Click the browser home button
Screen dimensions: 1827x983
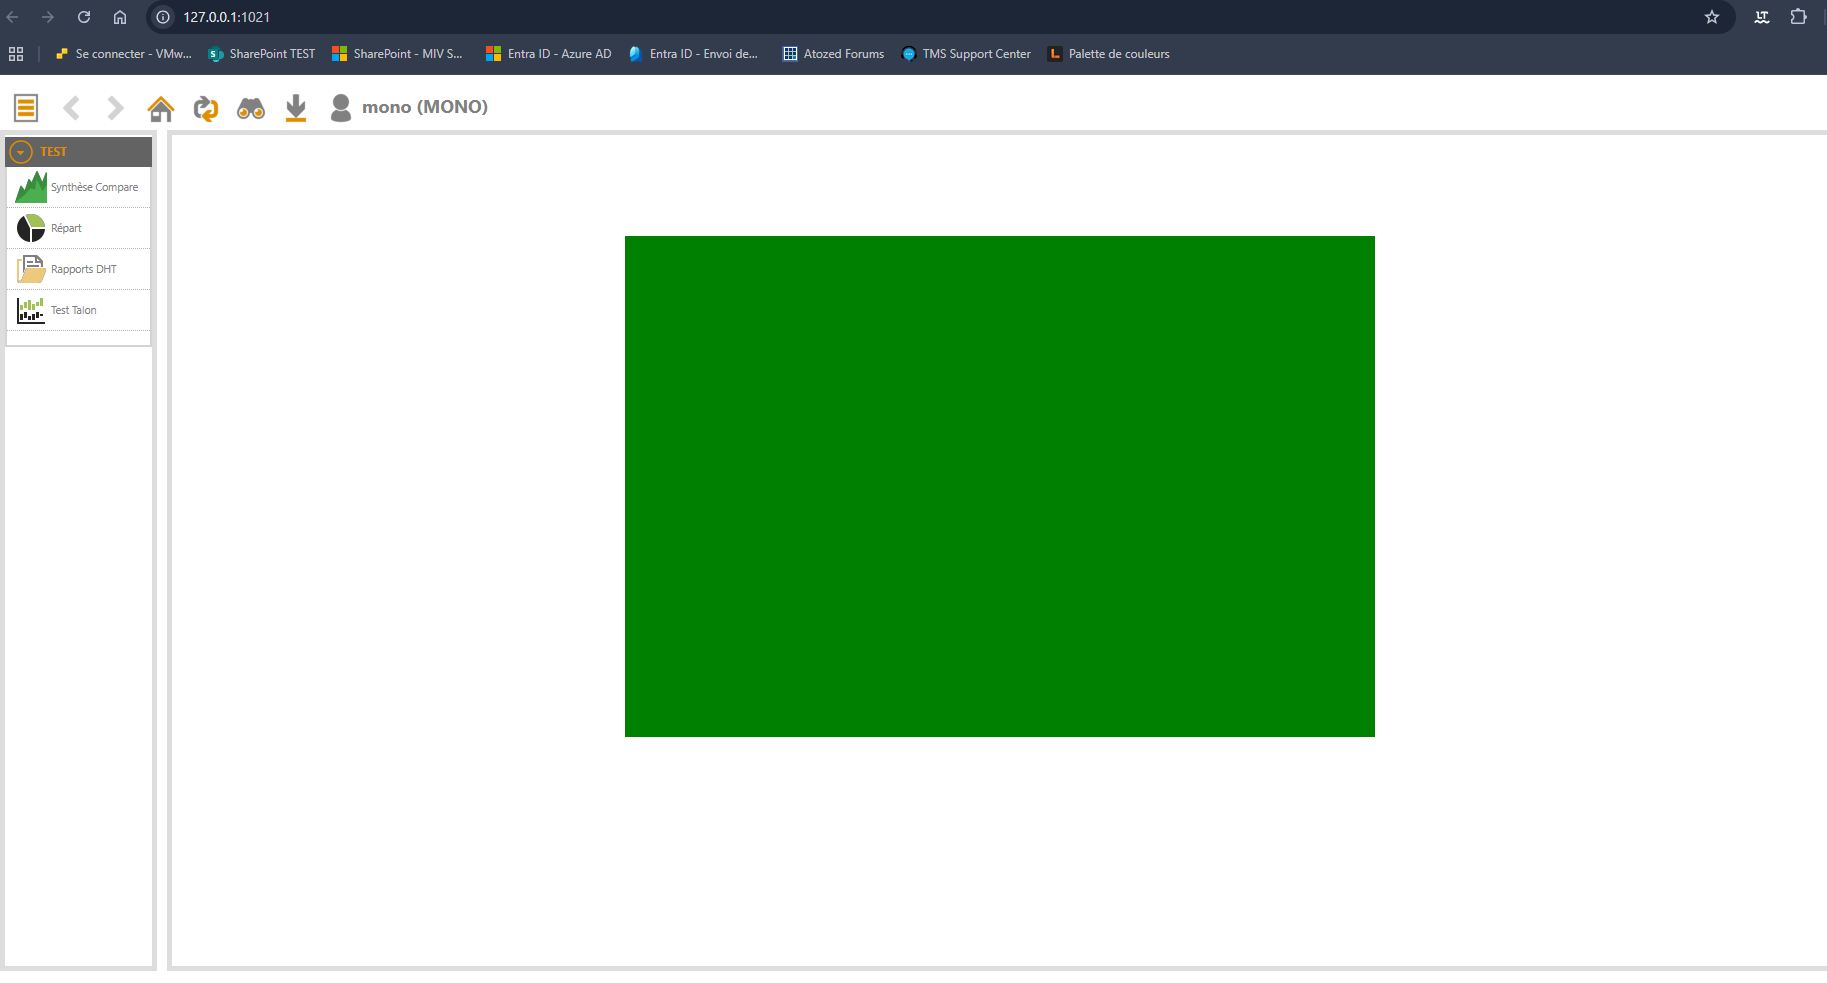click(x=120, y=17)
